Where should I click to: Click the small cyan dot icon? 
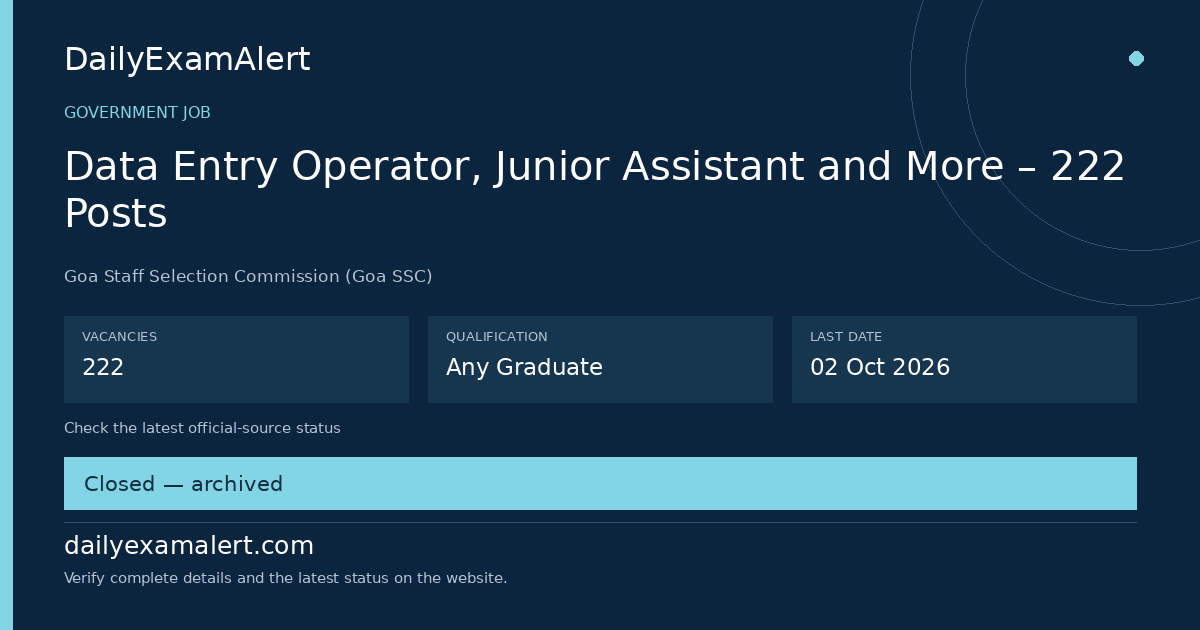click(x=1136, y=58)
